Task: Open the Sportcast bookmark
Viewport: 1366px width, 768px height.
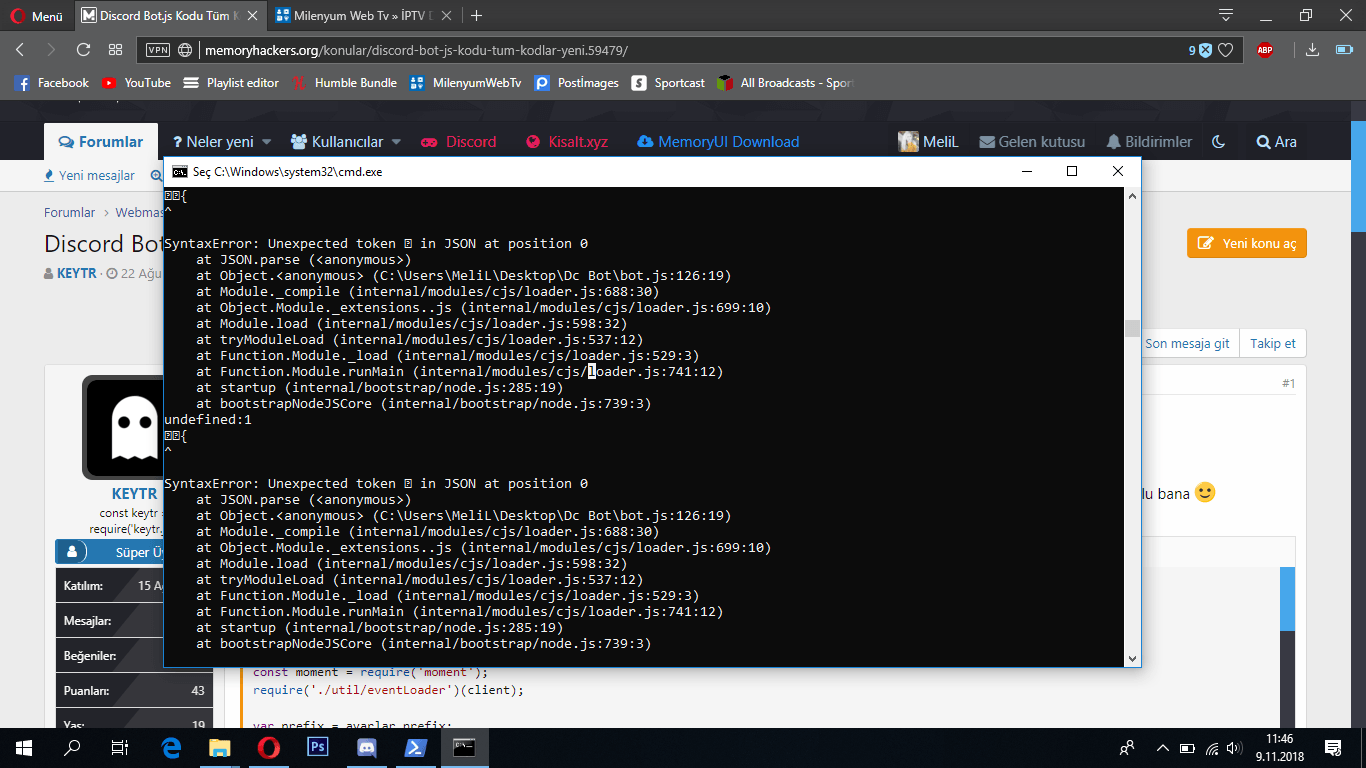Action: click(668, 83)
